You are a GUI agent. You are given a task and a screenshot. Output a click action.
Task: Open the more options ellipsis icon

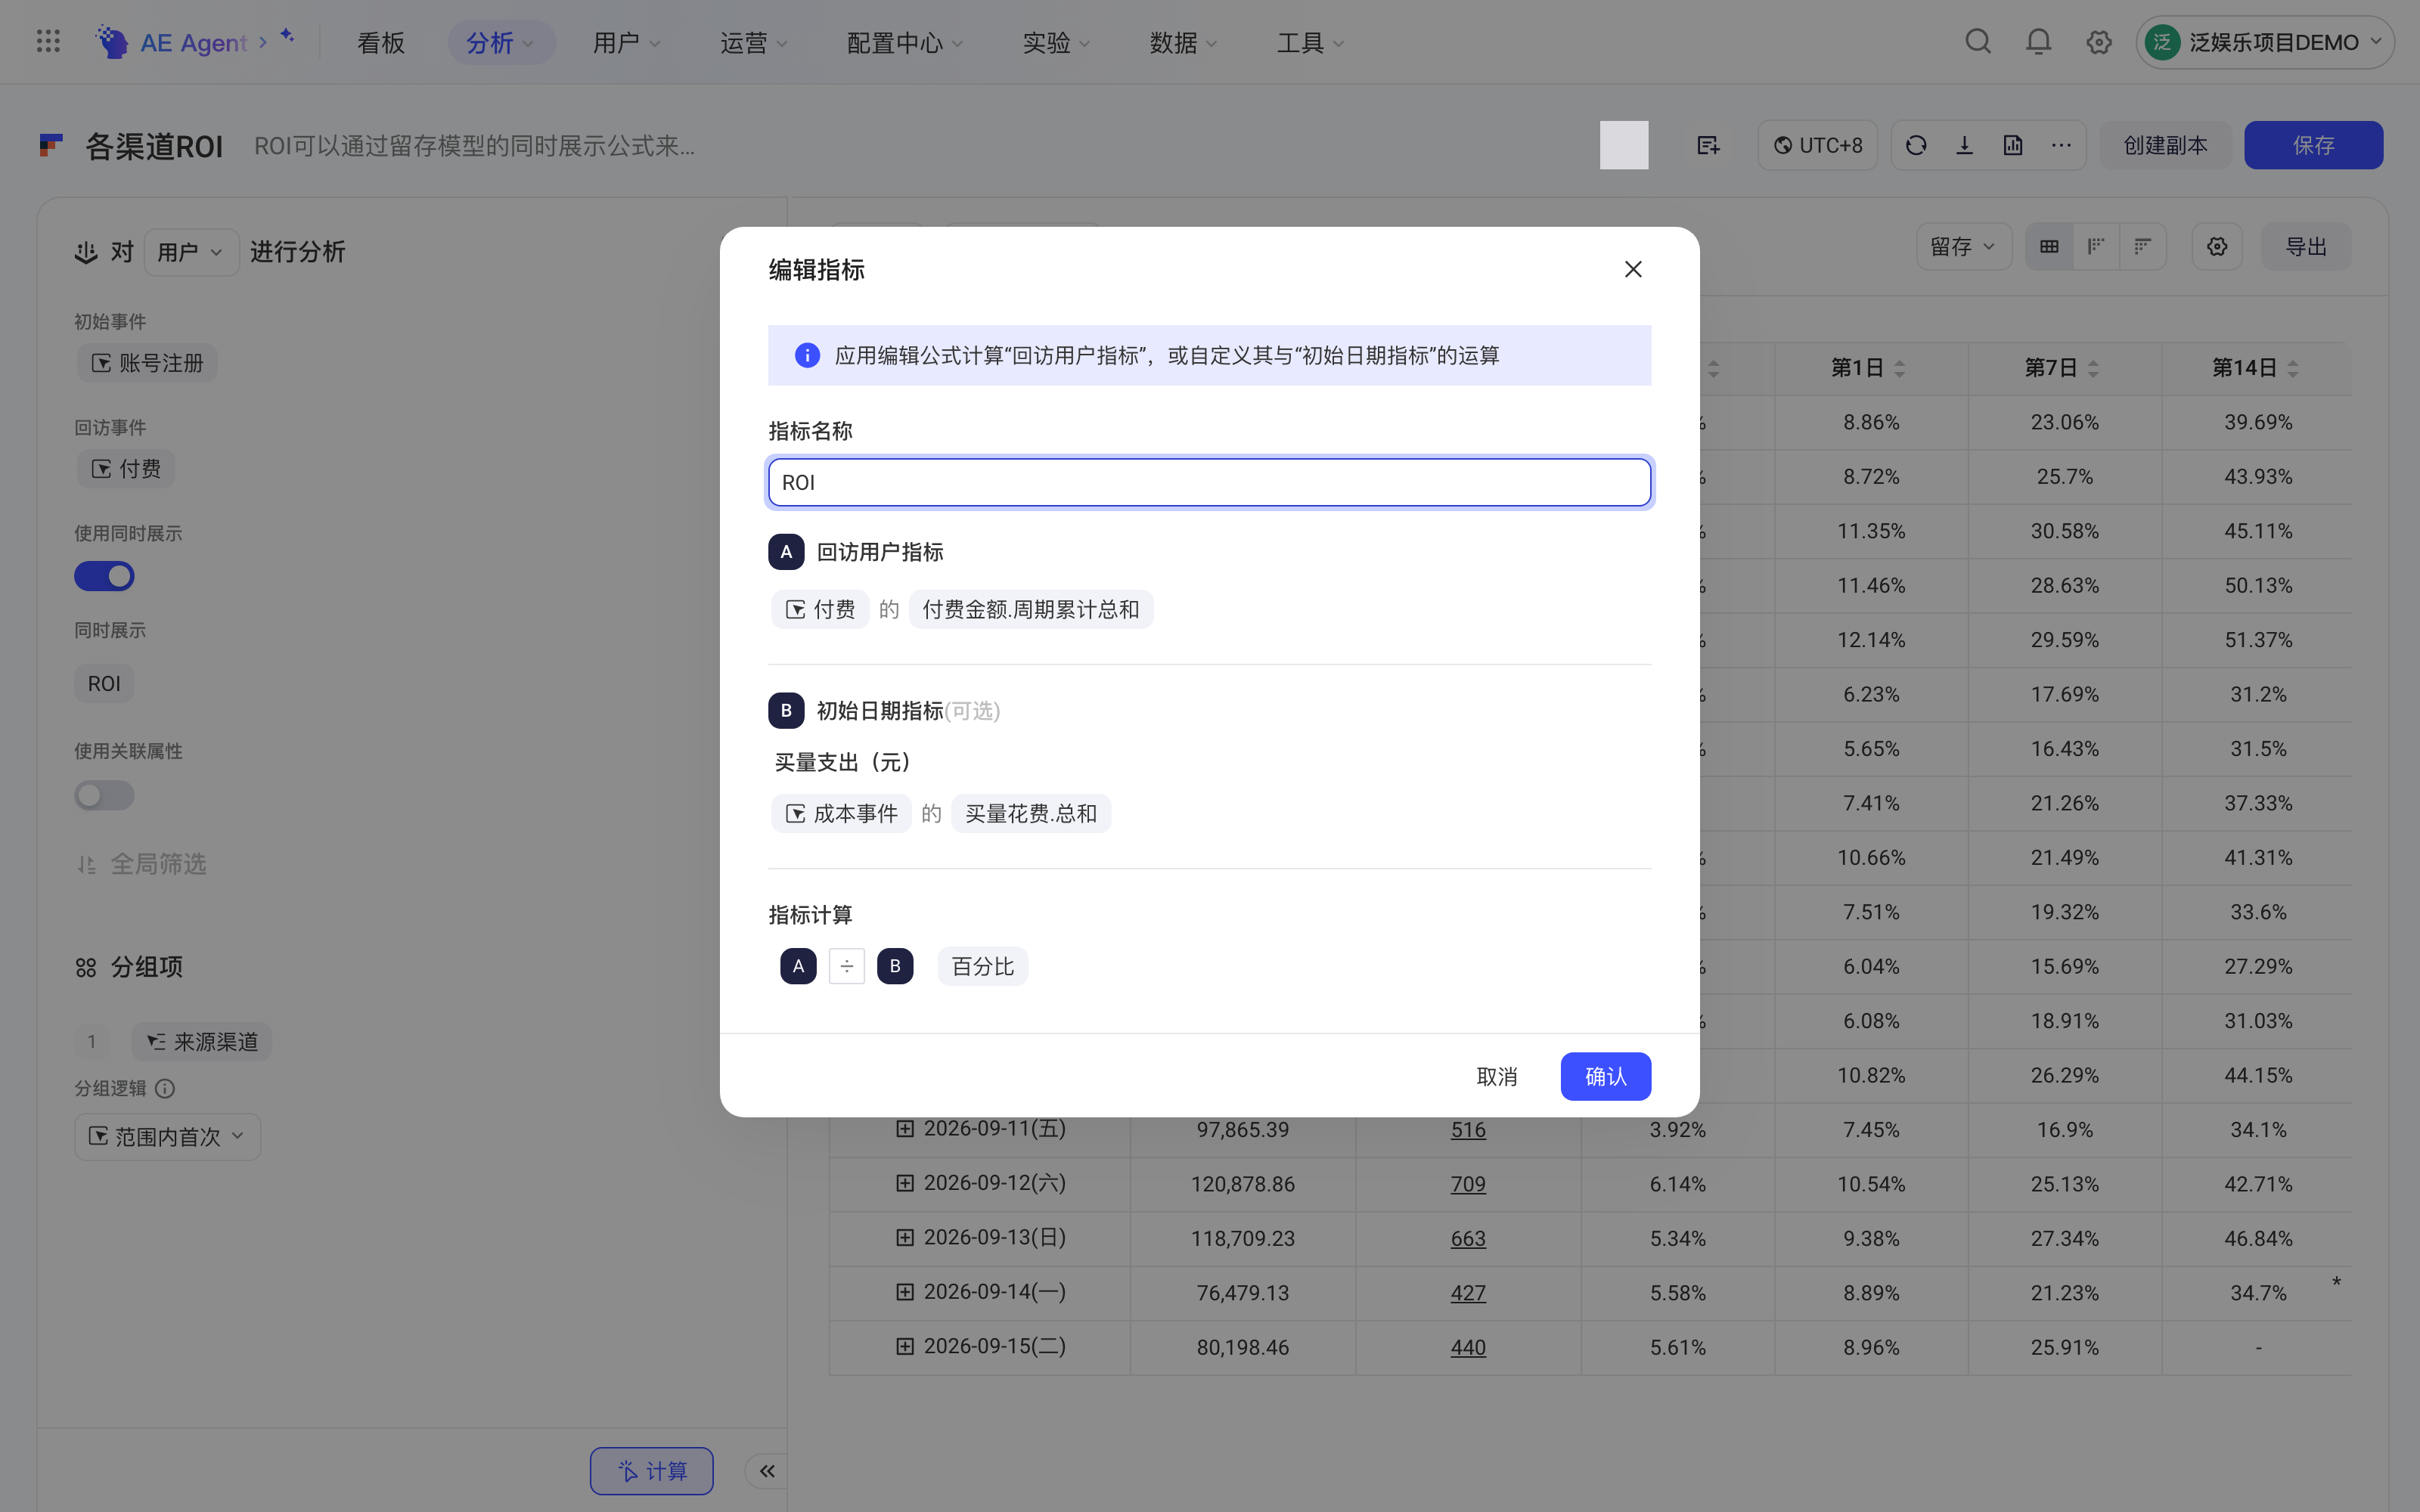click(x=2061, y=146)
